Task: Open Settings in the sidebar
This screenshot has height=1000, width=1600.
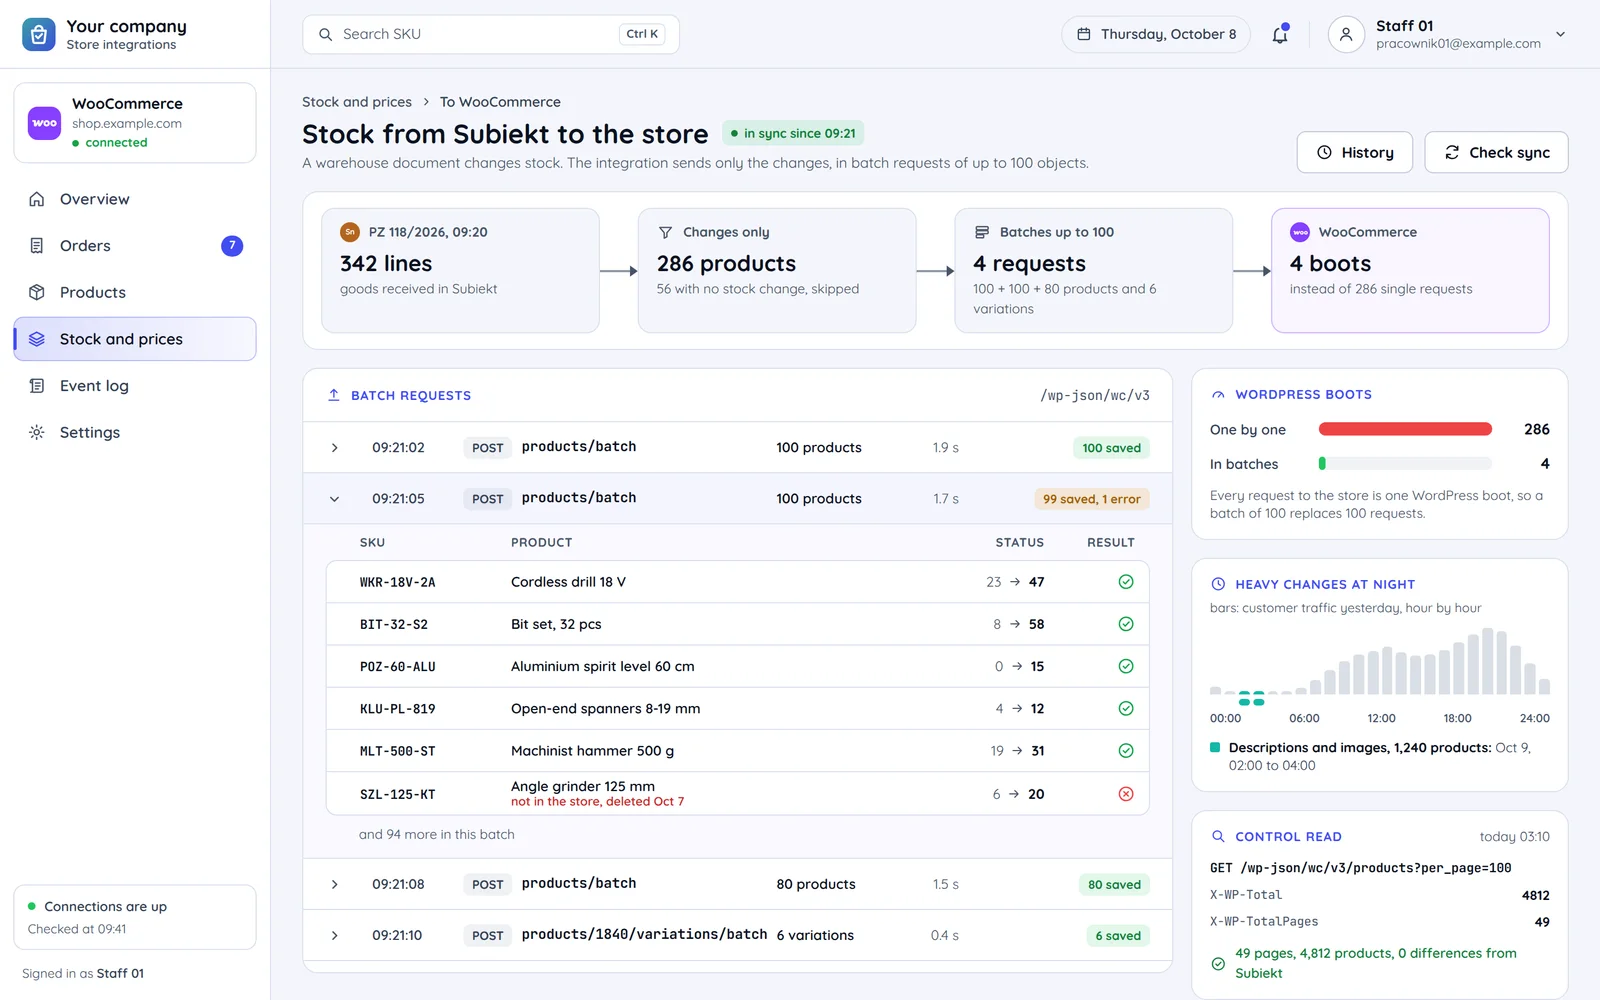Action: (135, 432)
